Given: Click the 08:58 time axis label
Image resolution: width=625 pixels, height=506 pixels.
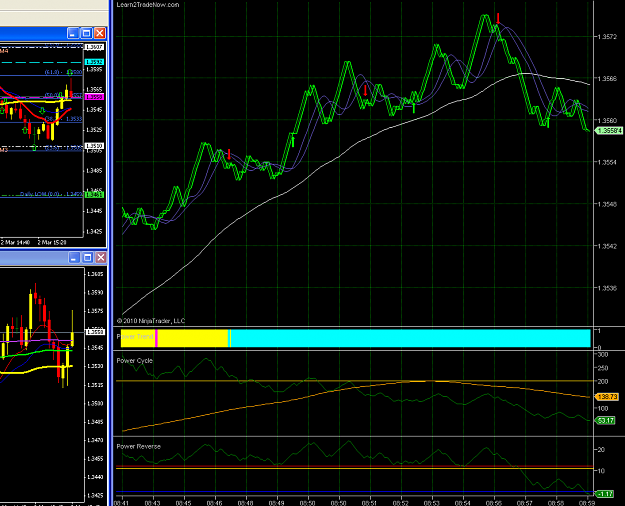Looking at the screenshot, I should point(556,503).
